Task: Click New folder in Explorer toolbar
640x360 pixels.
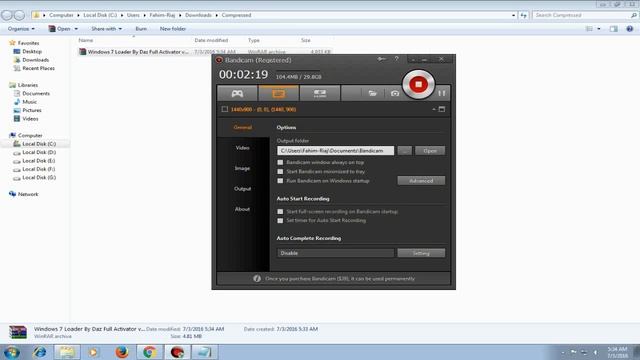Action: point(173,29)
